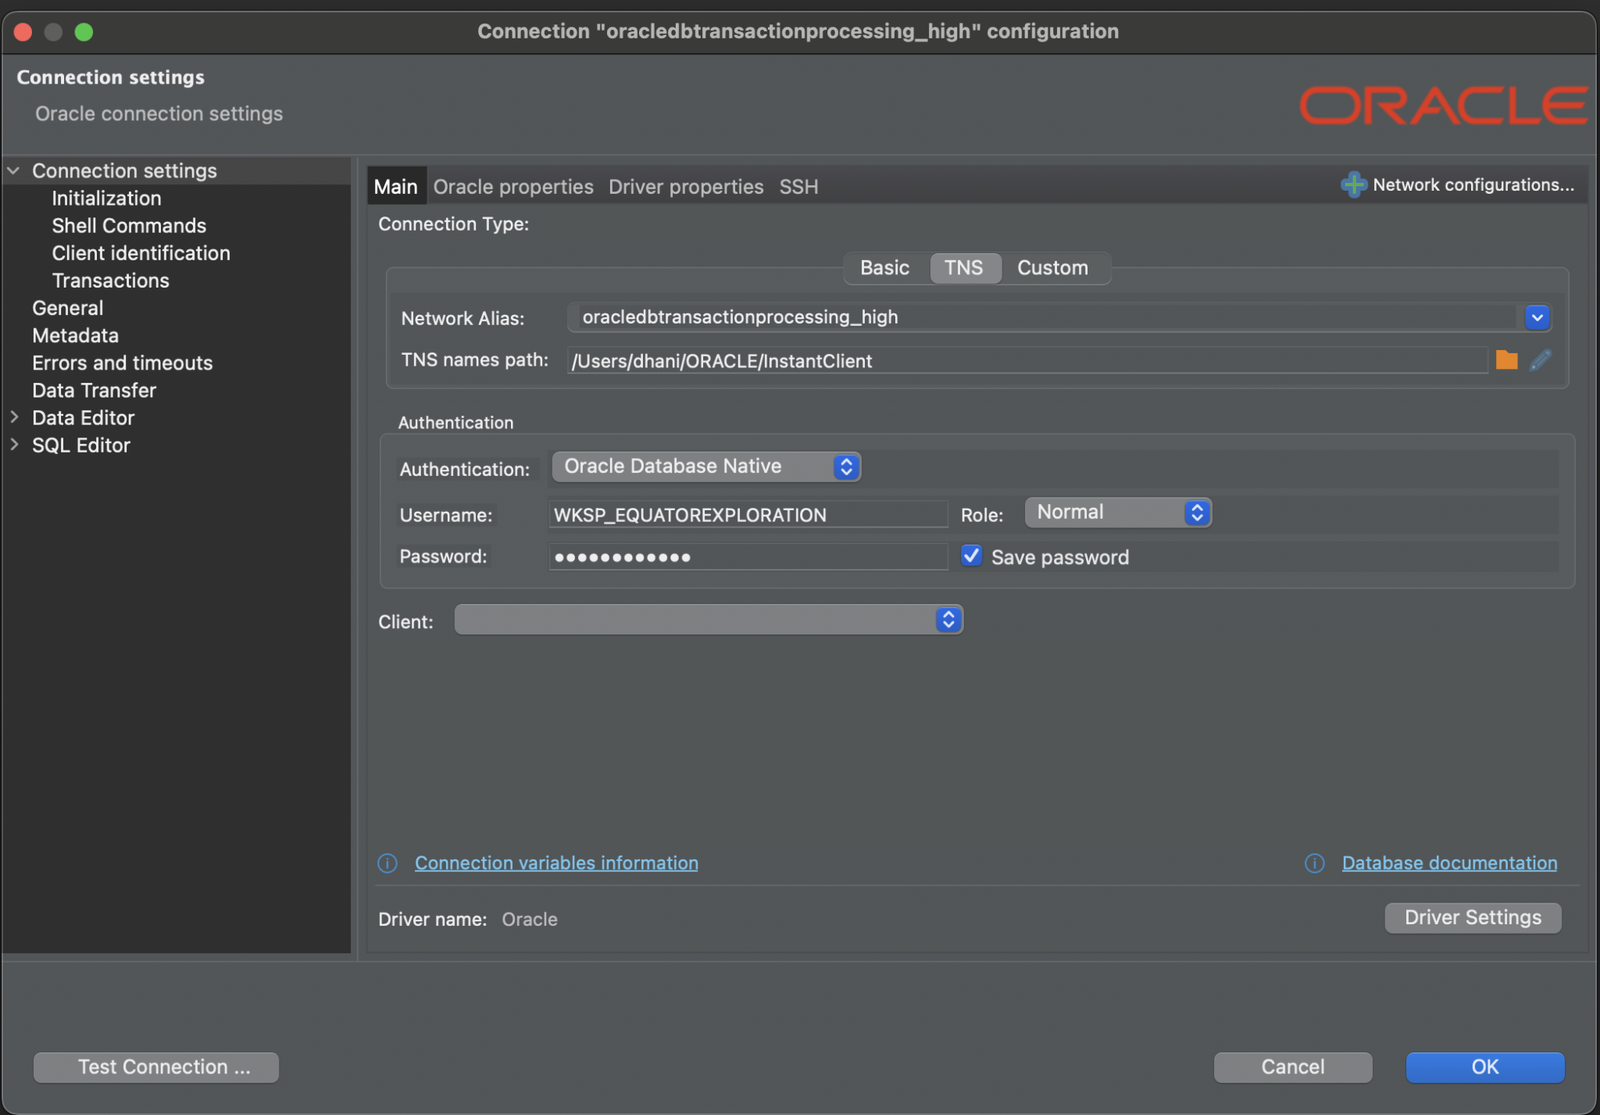Select the TNS connection type

(x=964, y=268)
